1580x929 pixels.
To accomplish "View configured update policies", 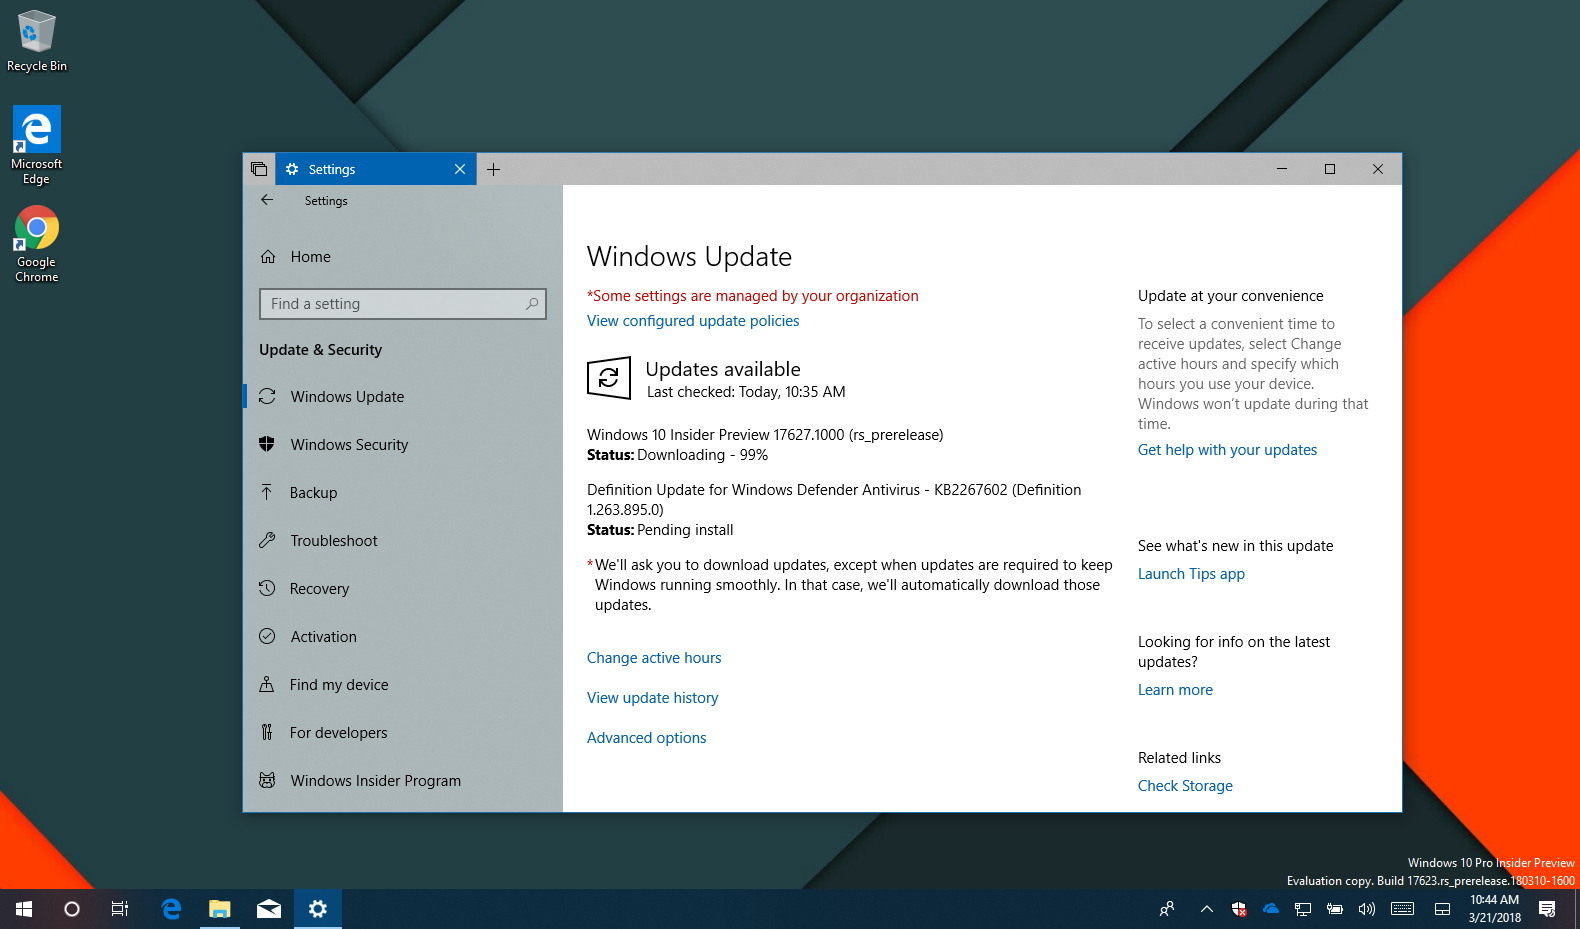I will tap(693, 321).
